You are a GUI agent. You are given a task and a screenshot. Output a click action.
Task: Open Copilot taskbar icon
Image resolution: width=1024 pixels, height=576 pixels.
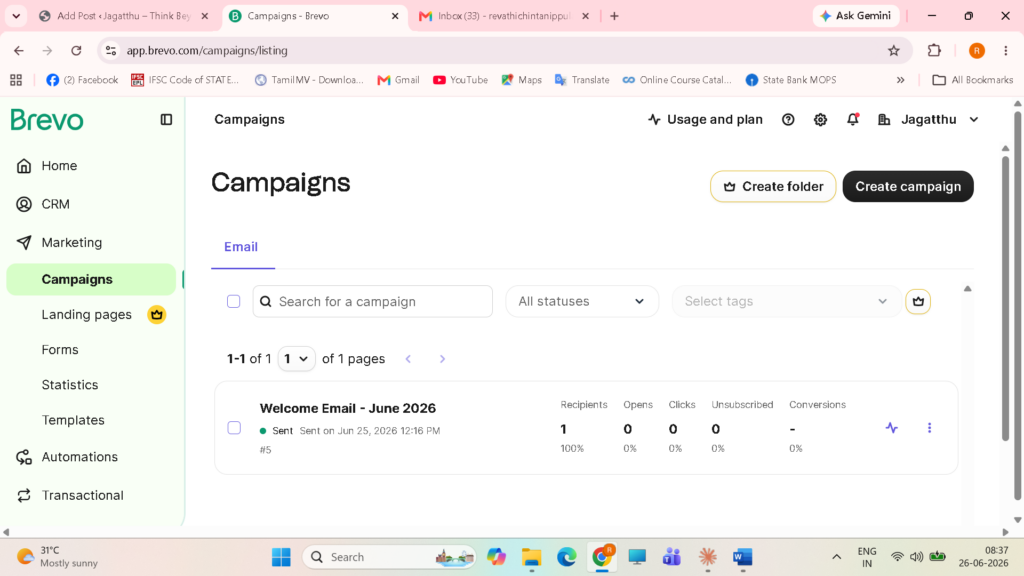(x=496, y=557)
